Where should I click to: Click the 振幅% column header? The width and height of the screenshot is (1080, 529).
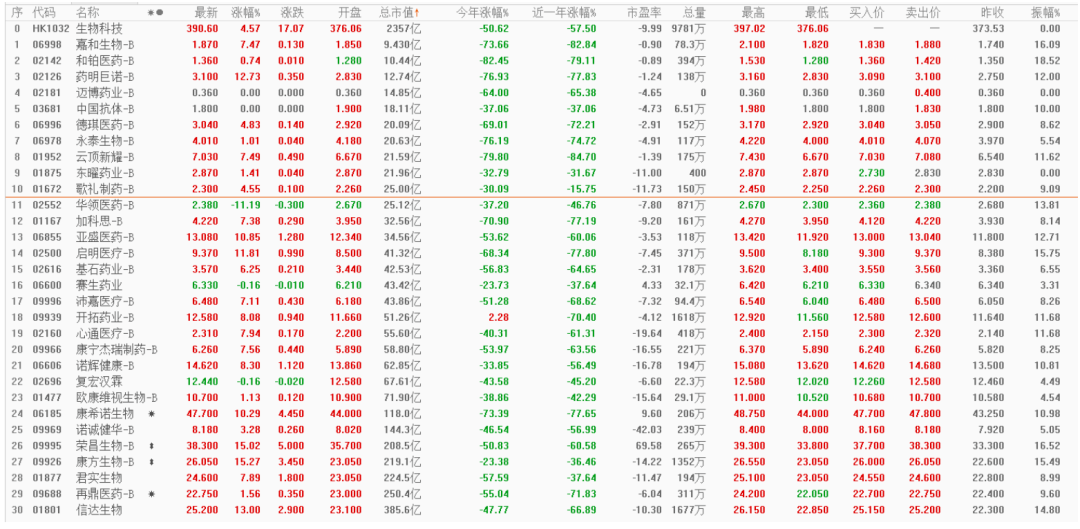click(x=1045, y=12)
